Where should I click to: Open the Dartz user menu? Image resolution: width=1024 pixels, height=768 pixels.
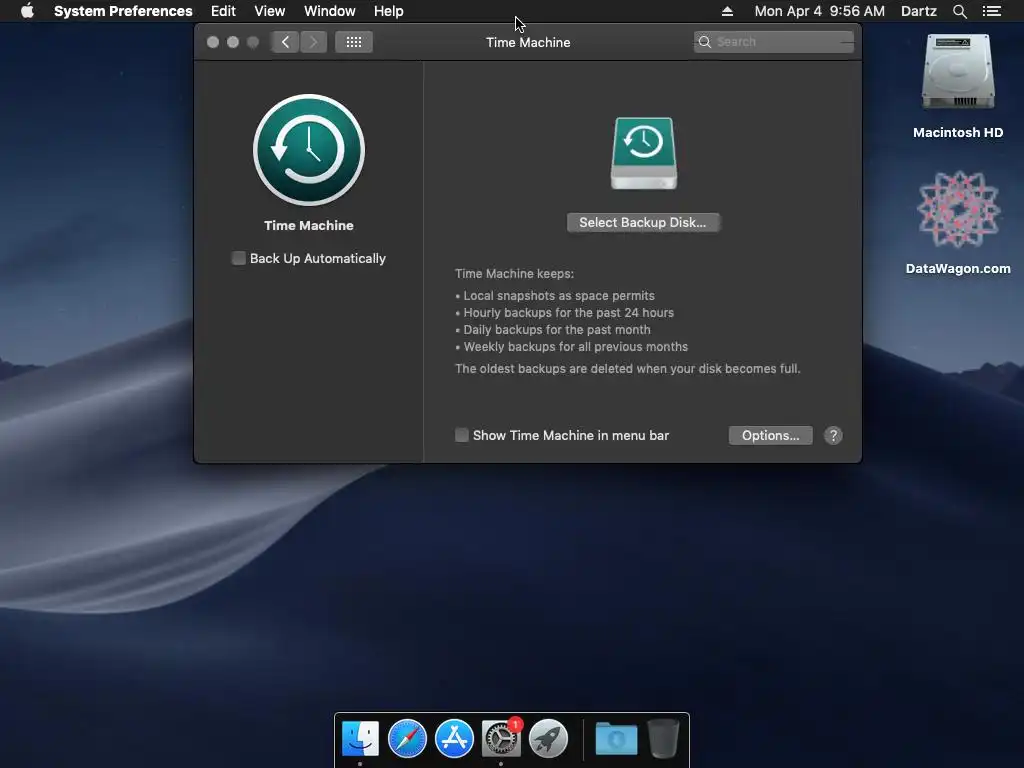pyautogui.click(x=918, y=11)
